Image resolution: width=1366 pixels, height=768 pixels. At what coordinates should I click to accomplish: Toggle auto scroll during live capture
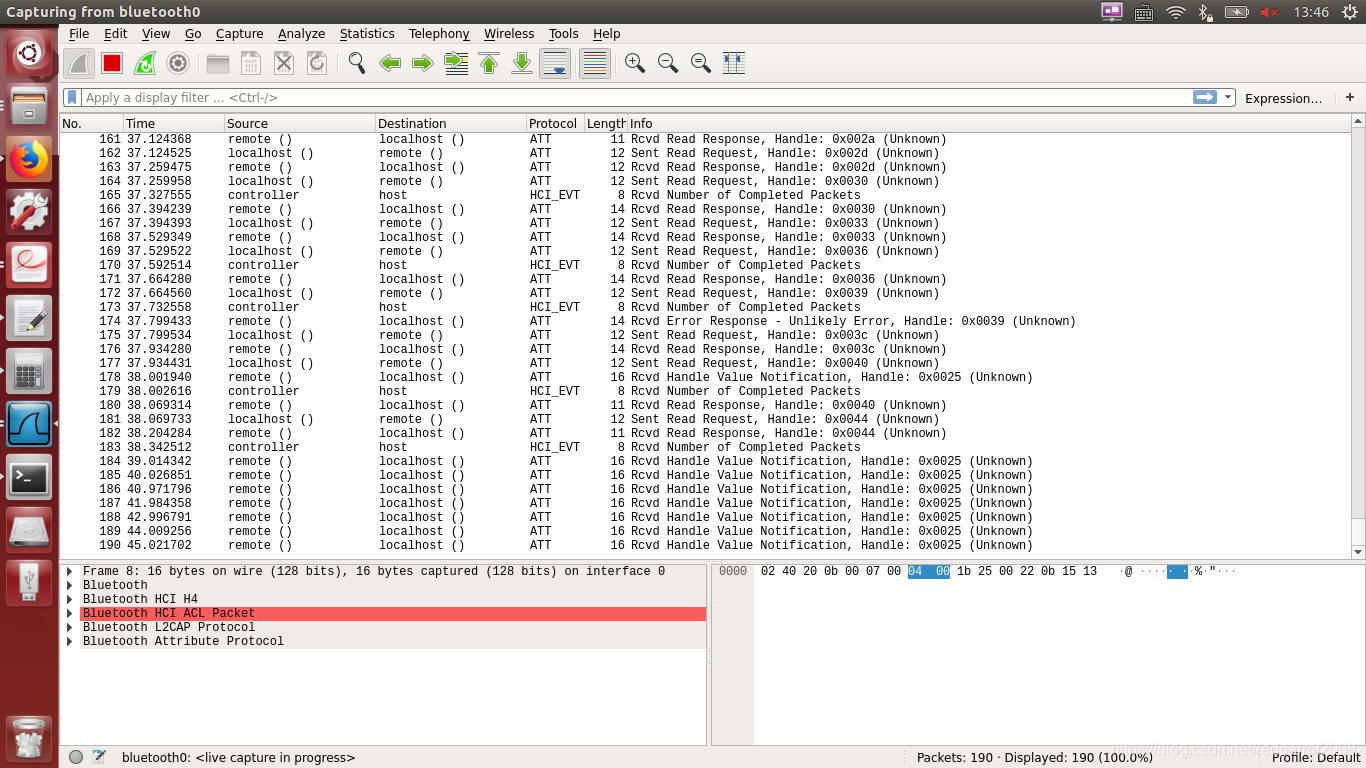tap(555, 63)
